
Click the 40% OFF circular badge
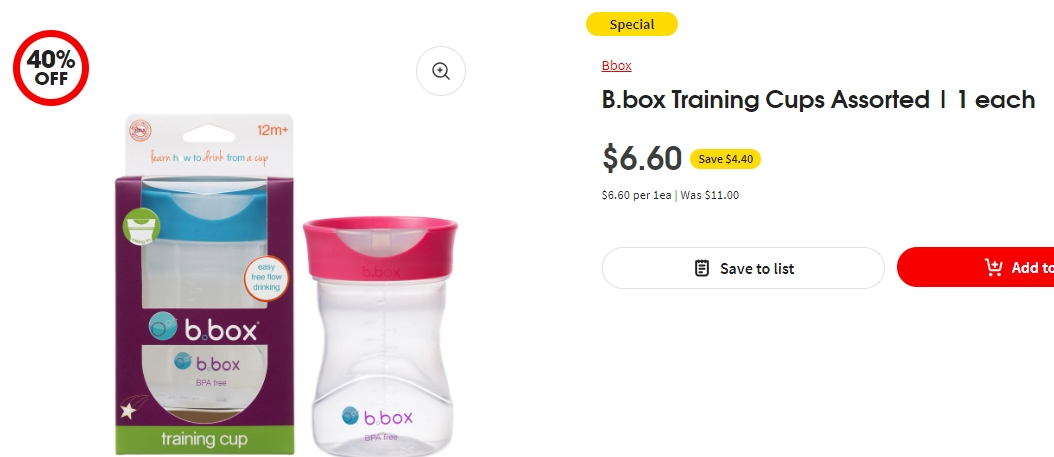51,68
